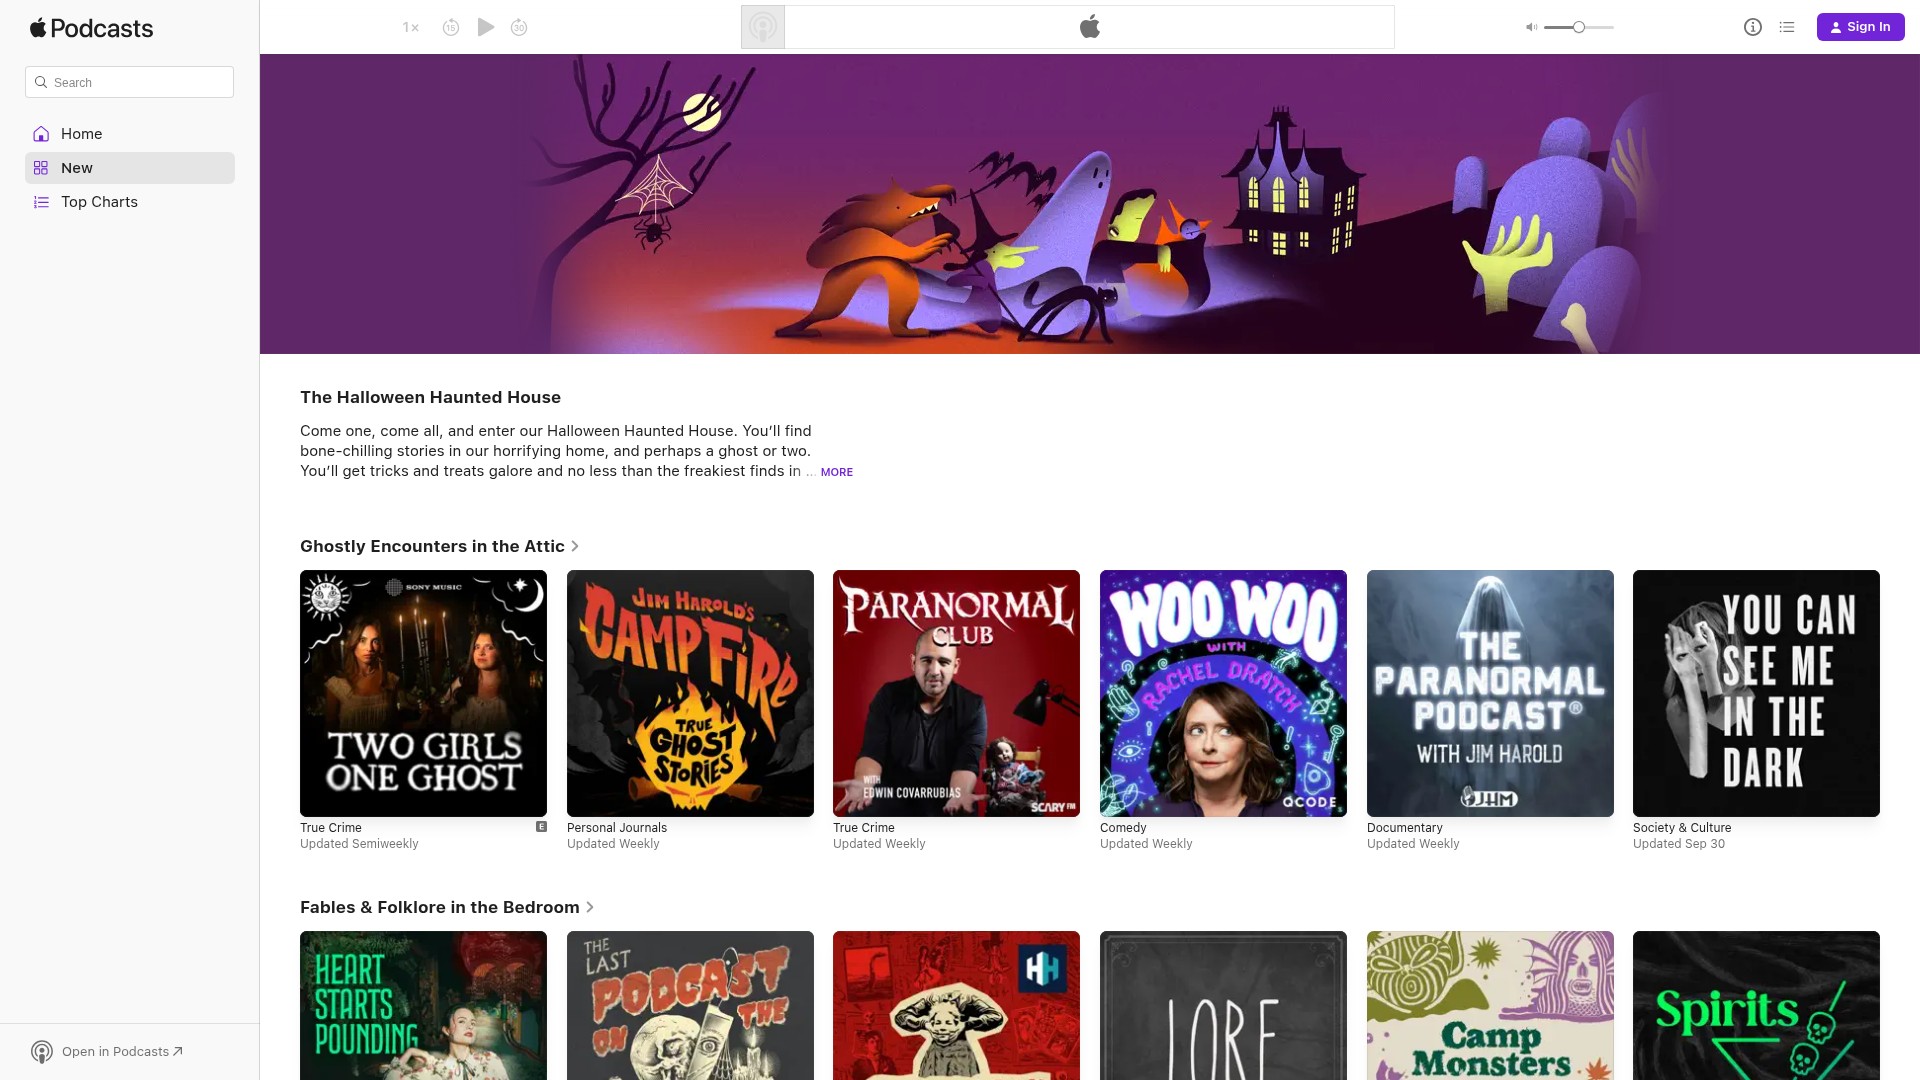Open You Can See Me in the Dark

(x=1756, y=693)
